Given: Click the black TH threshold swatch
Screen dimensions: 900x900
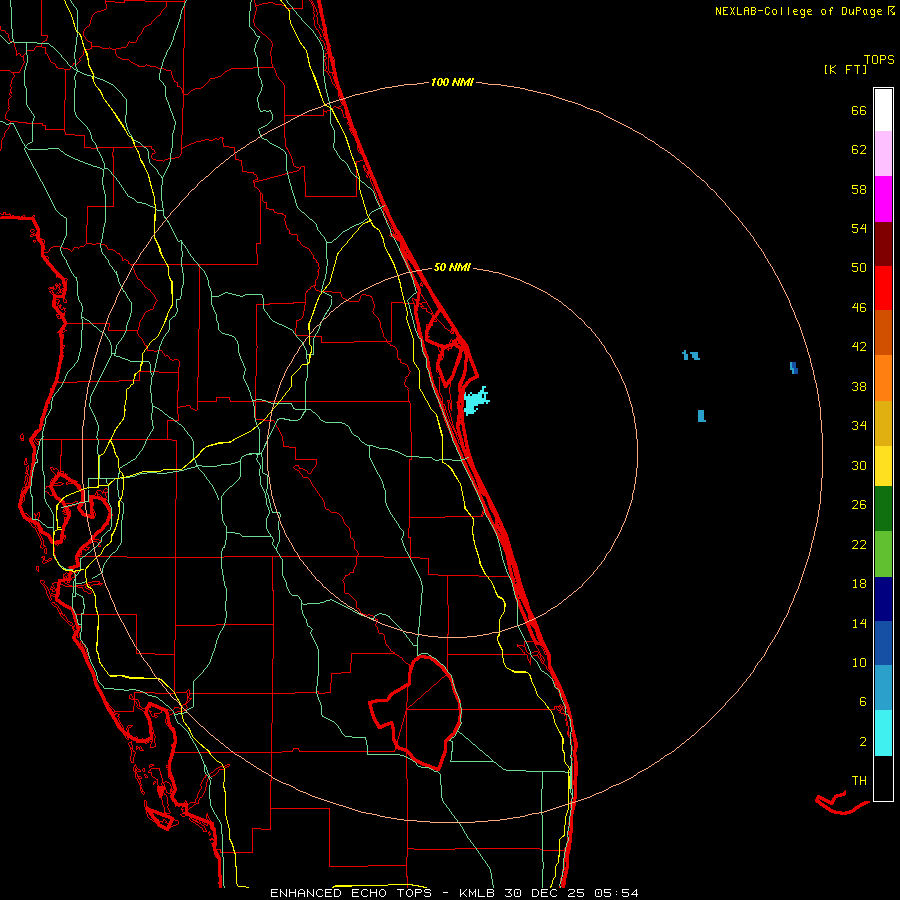Looking at the screenshot, I should [x=883, y=778].
